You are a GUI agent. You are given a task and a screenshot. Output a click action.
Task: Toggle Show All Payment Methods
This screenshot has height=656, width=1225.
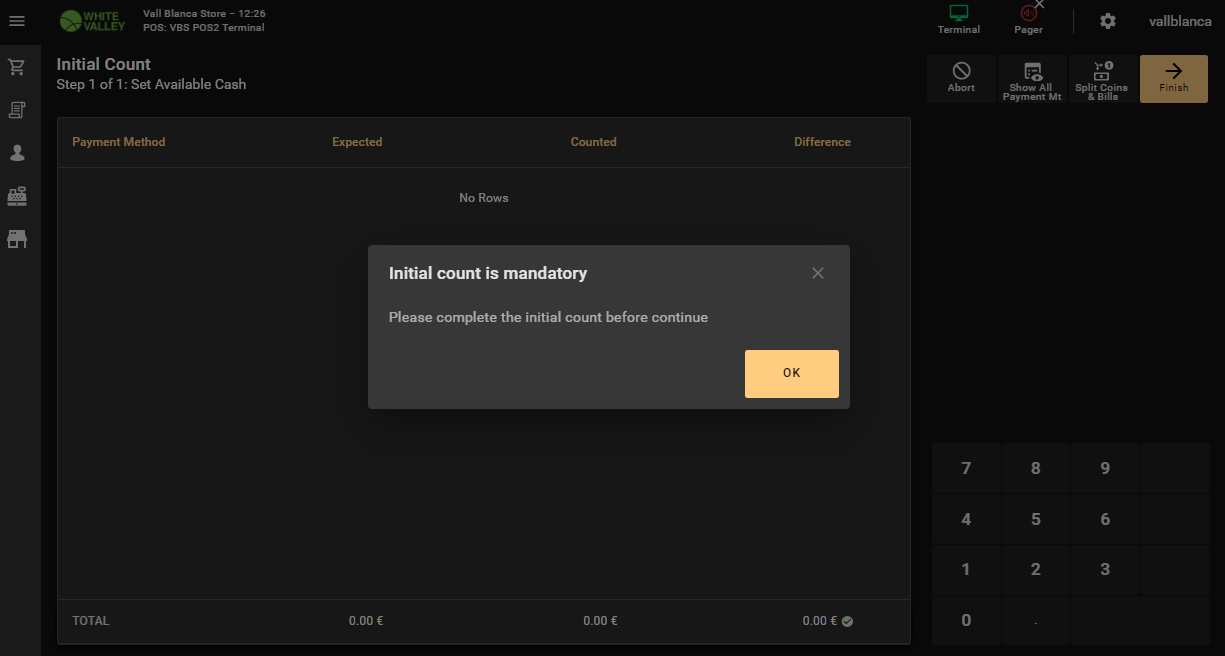[1032, 78]
